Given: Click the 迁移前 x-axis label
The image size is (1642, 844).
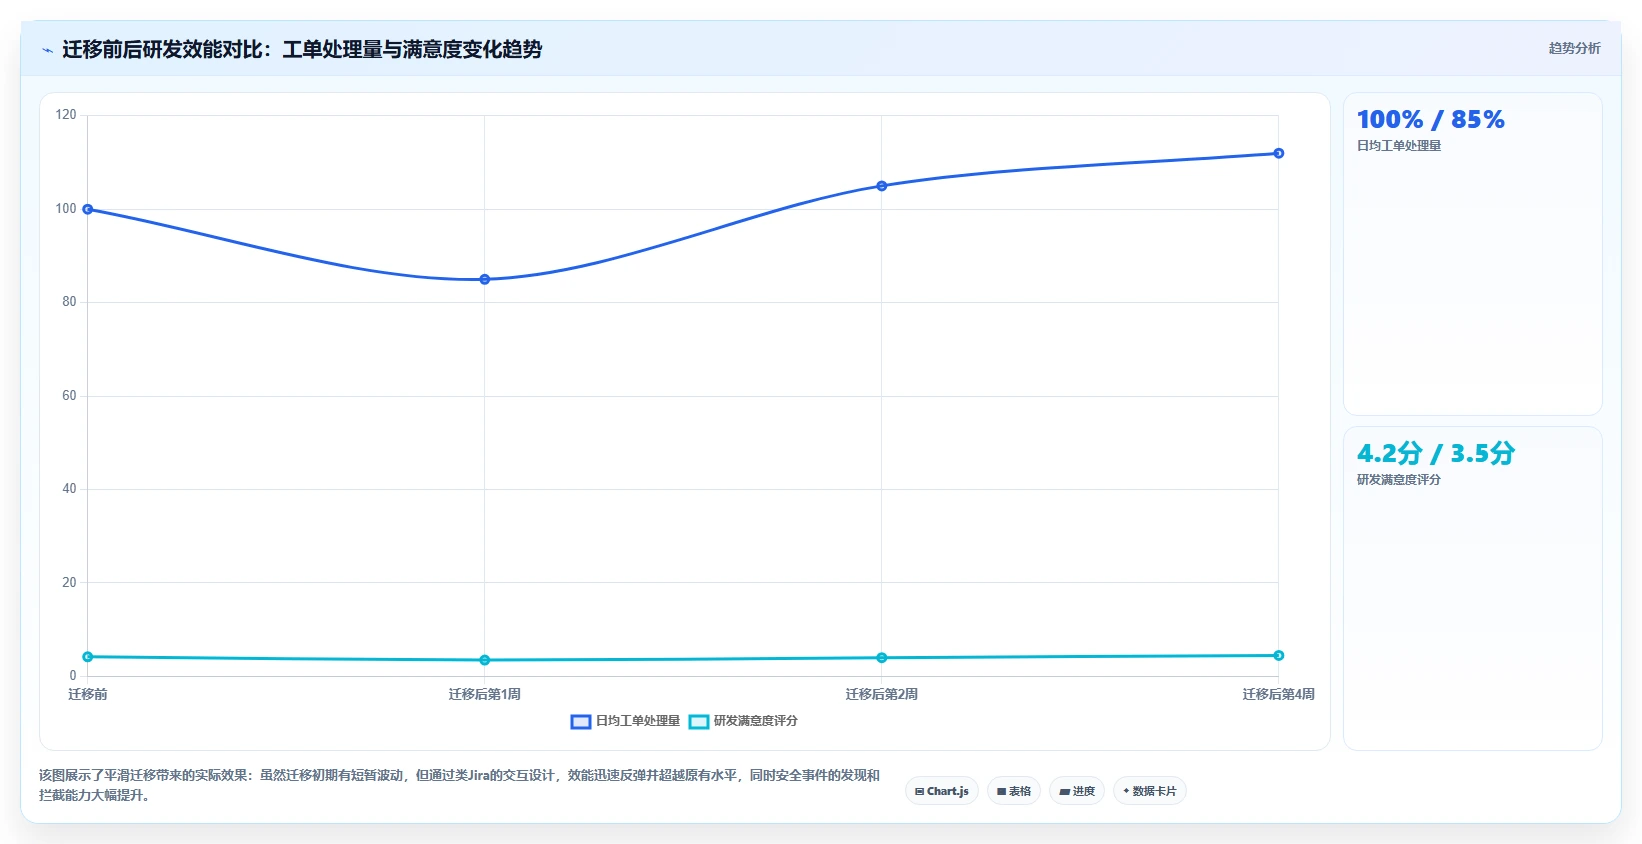Looking at the screenshot, I should coord(88,694).
